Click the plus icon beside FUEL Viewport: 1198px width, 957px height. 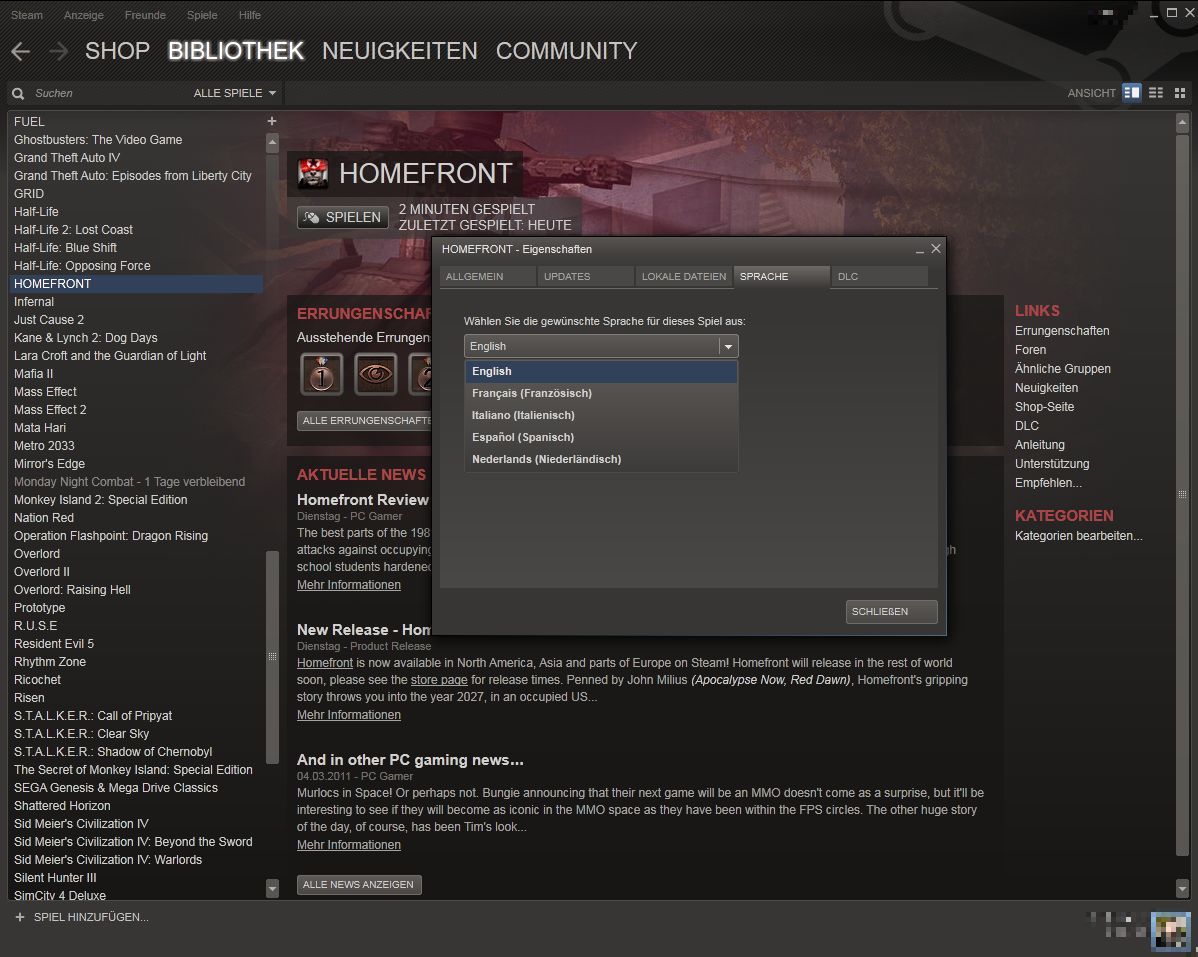271,121
